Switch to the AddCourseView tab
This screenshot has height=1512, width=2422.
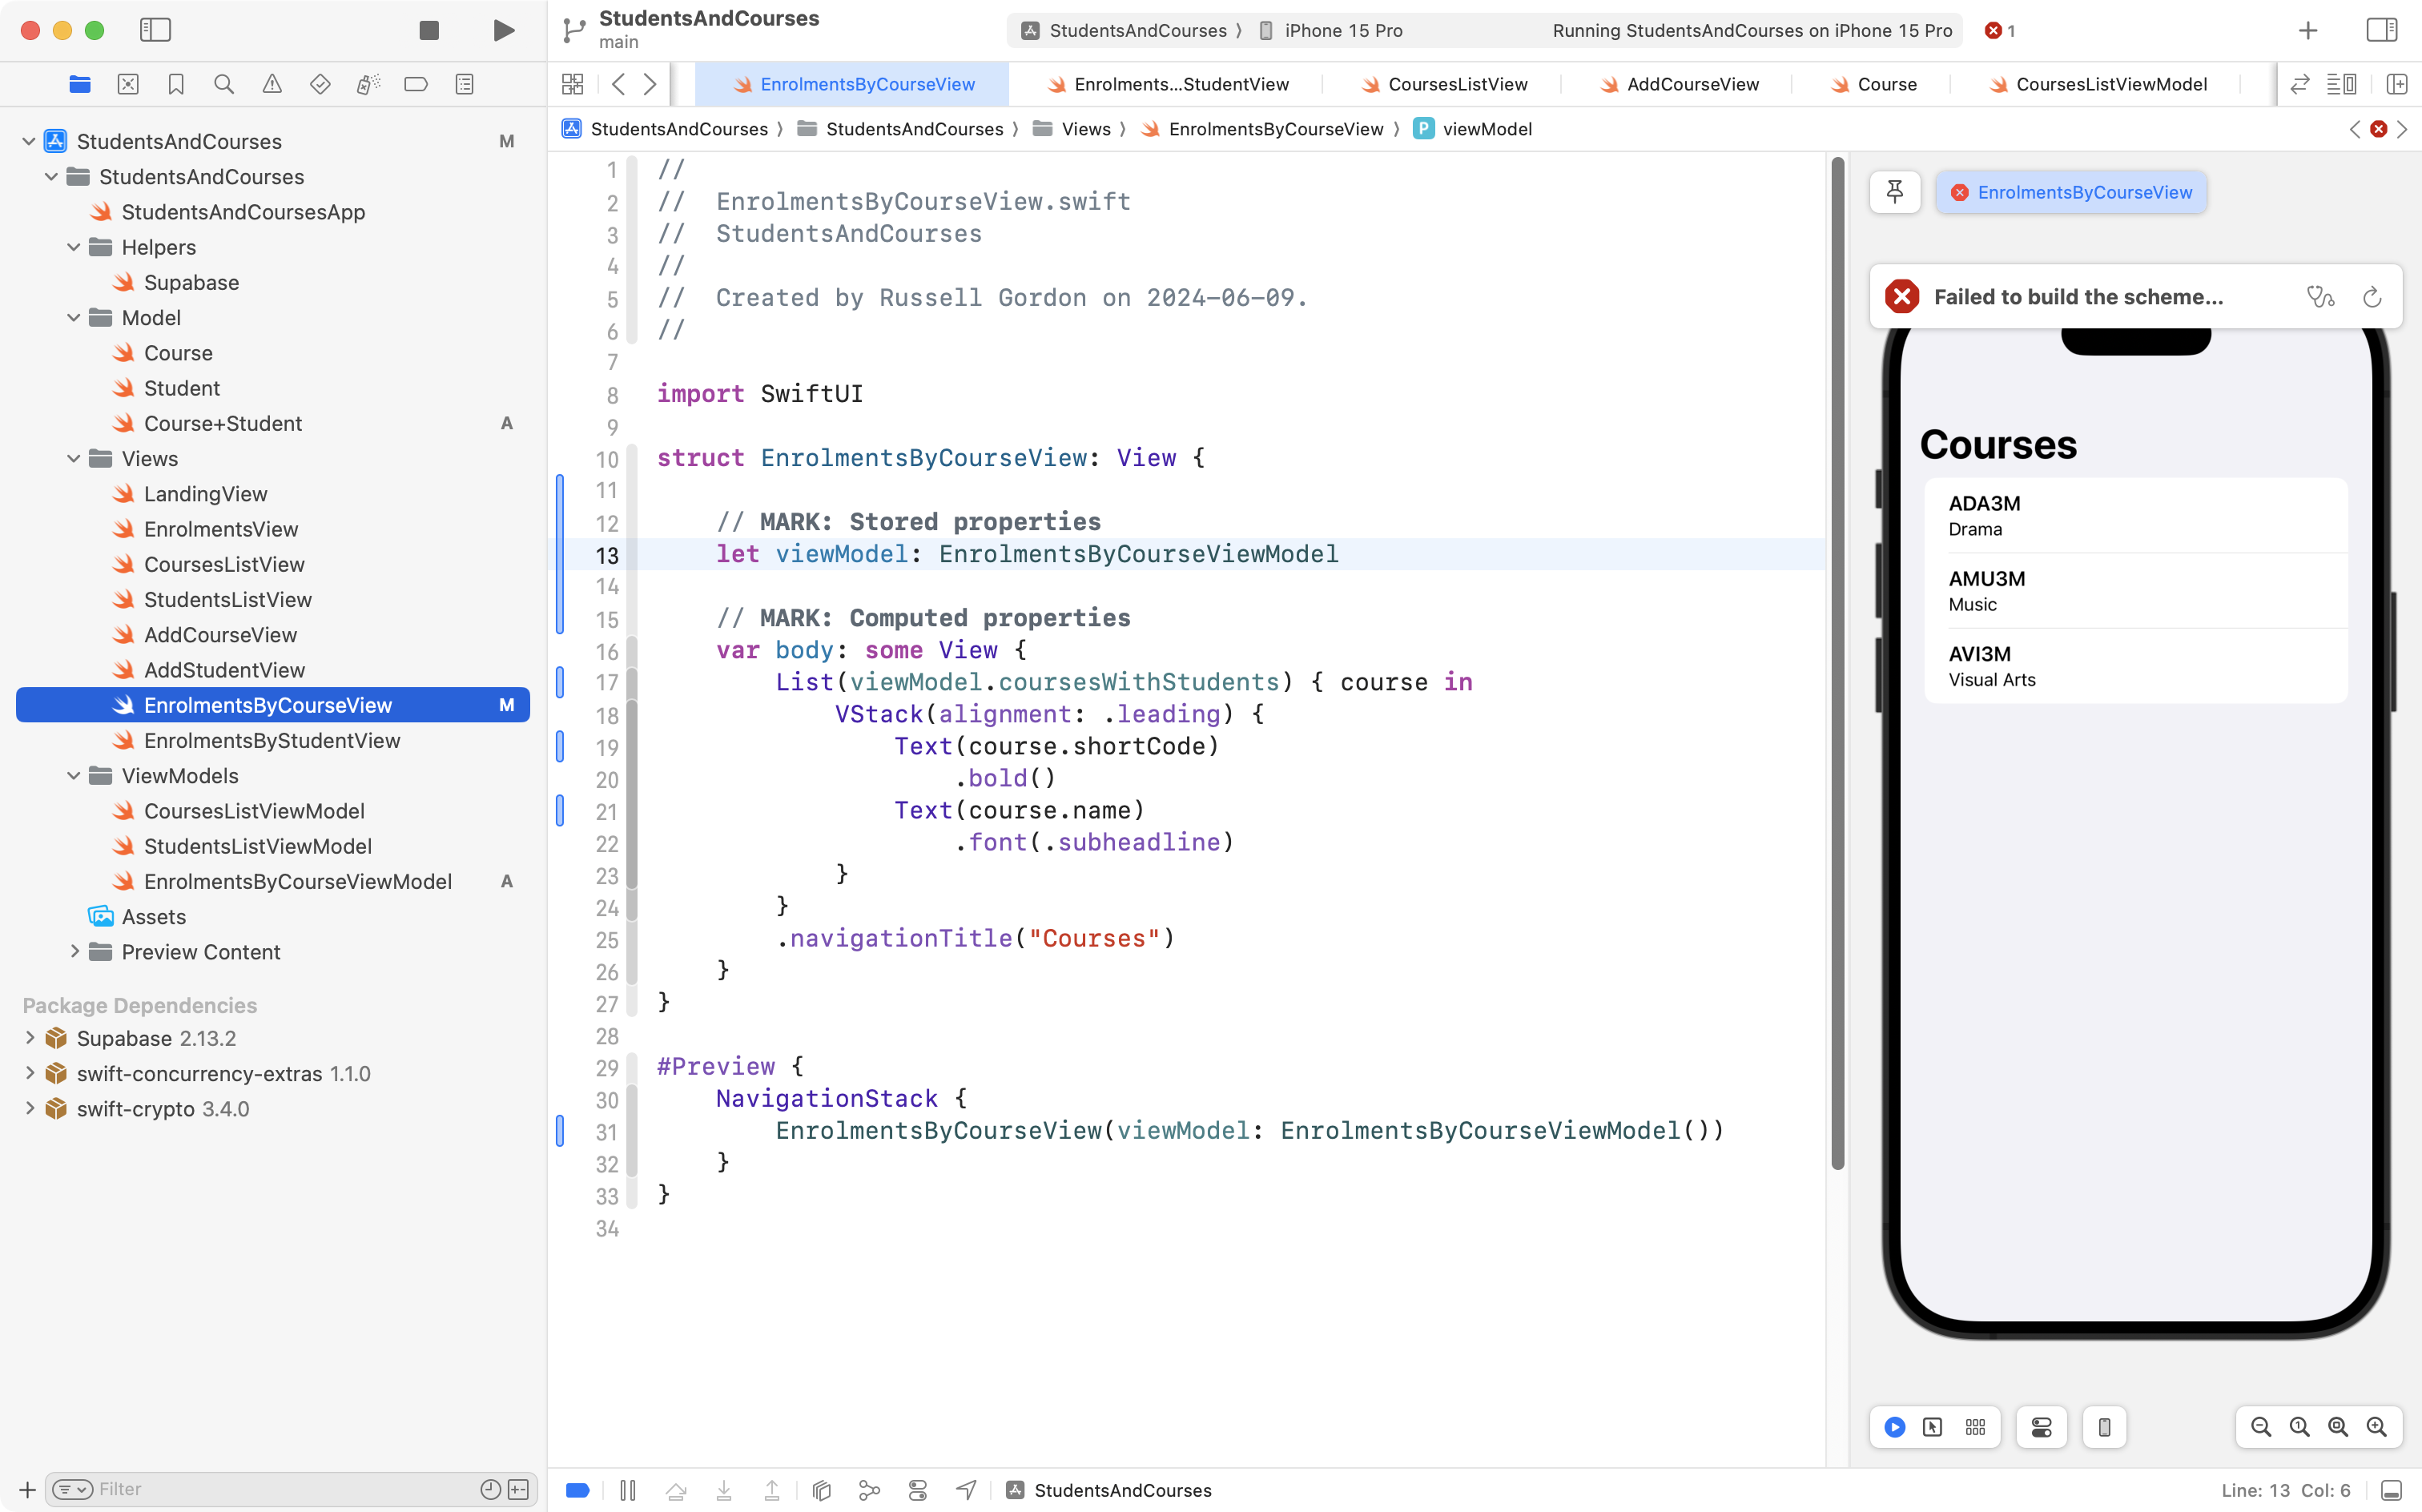coord(1692,84)
